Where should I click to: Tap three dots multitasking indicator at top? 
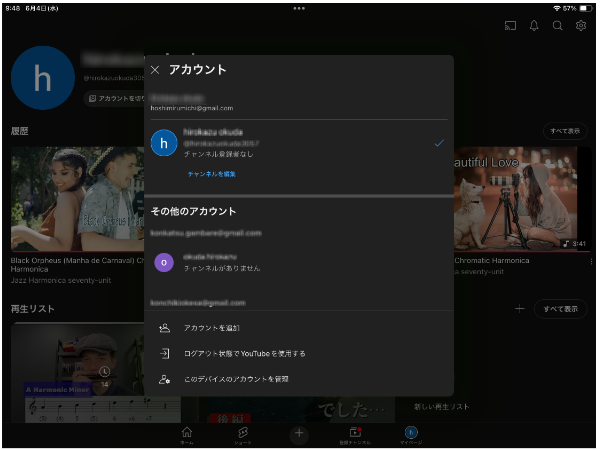click(299, 8)
